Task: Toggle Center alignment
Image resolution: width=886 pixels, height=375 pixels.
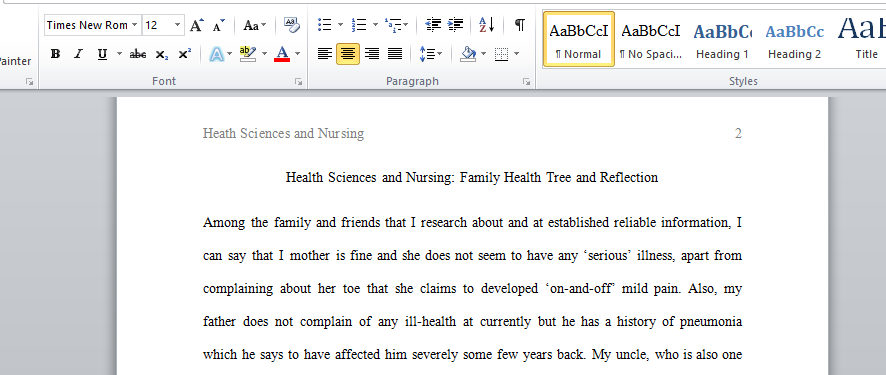Action: (348, 54)
